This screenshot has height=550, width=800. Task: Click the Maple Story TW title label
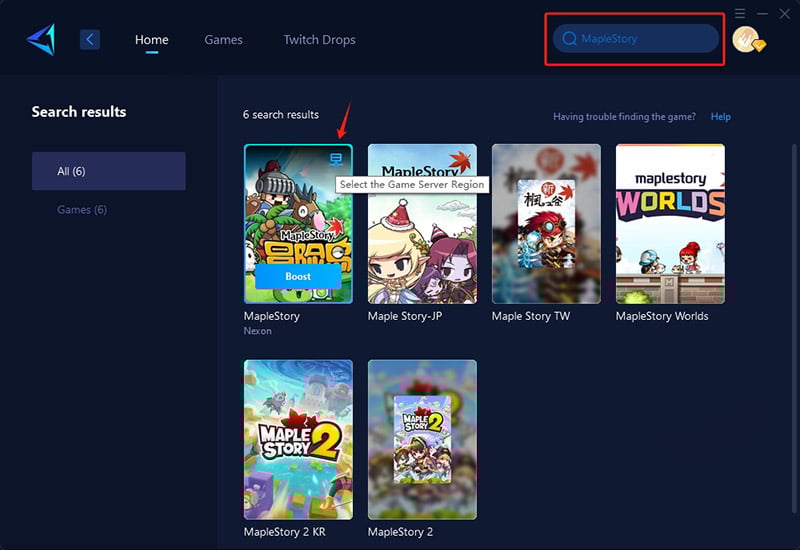pos(531,316)
